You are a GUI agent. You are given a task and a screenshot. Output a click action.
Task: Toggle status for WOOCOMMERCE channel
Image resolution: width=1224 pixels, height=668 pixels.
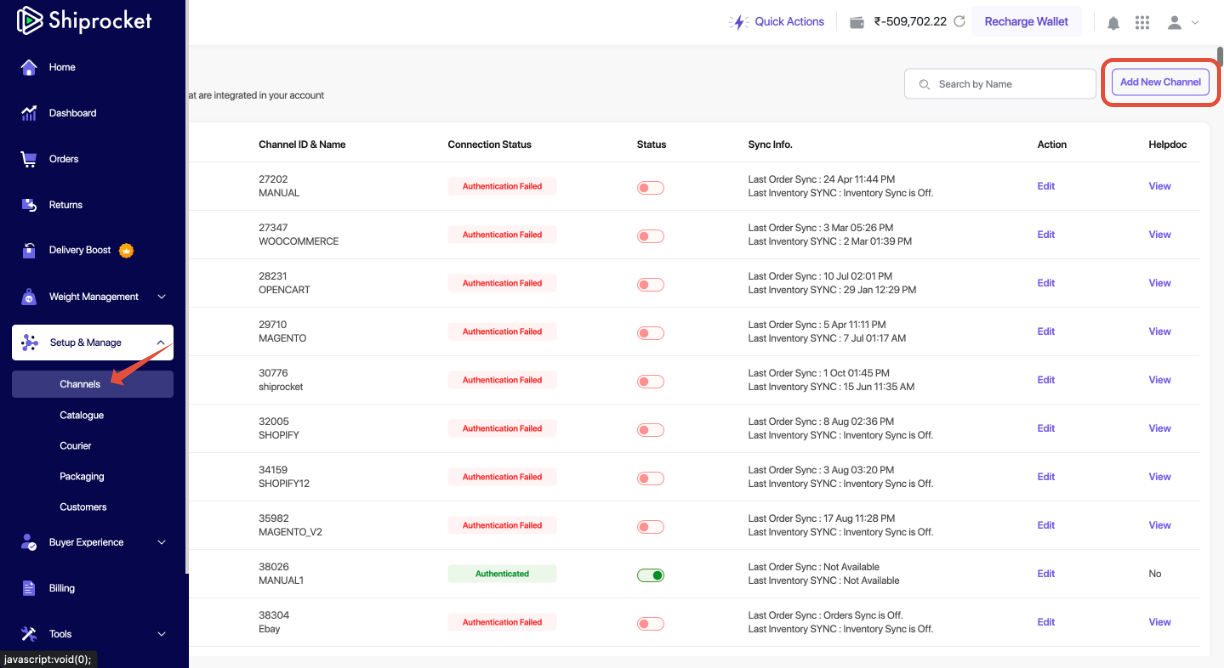pyautogui.click(x=650, y=236)
